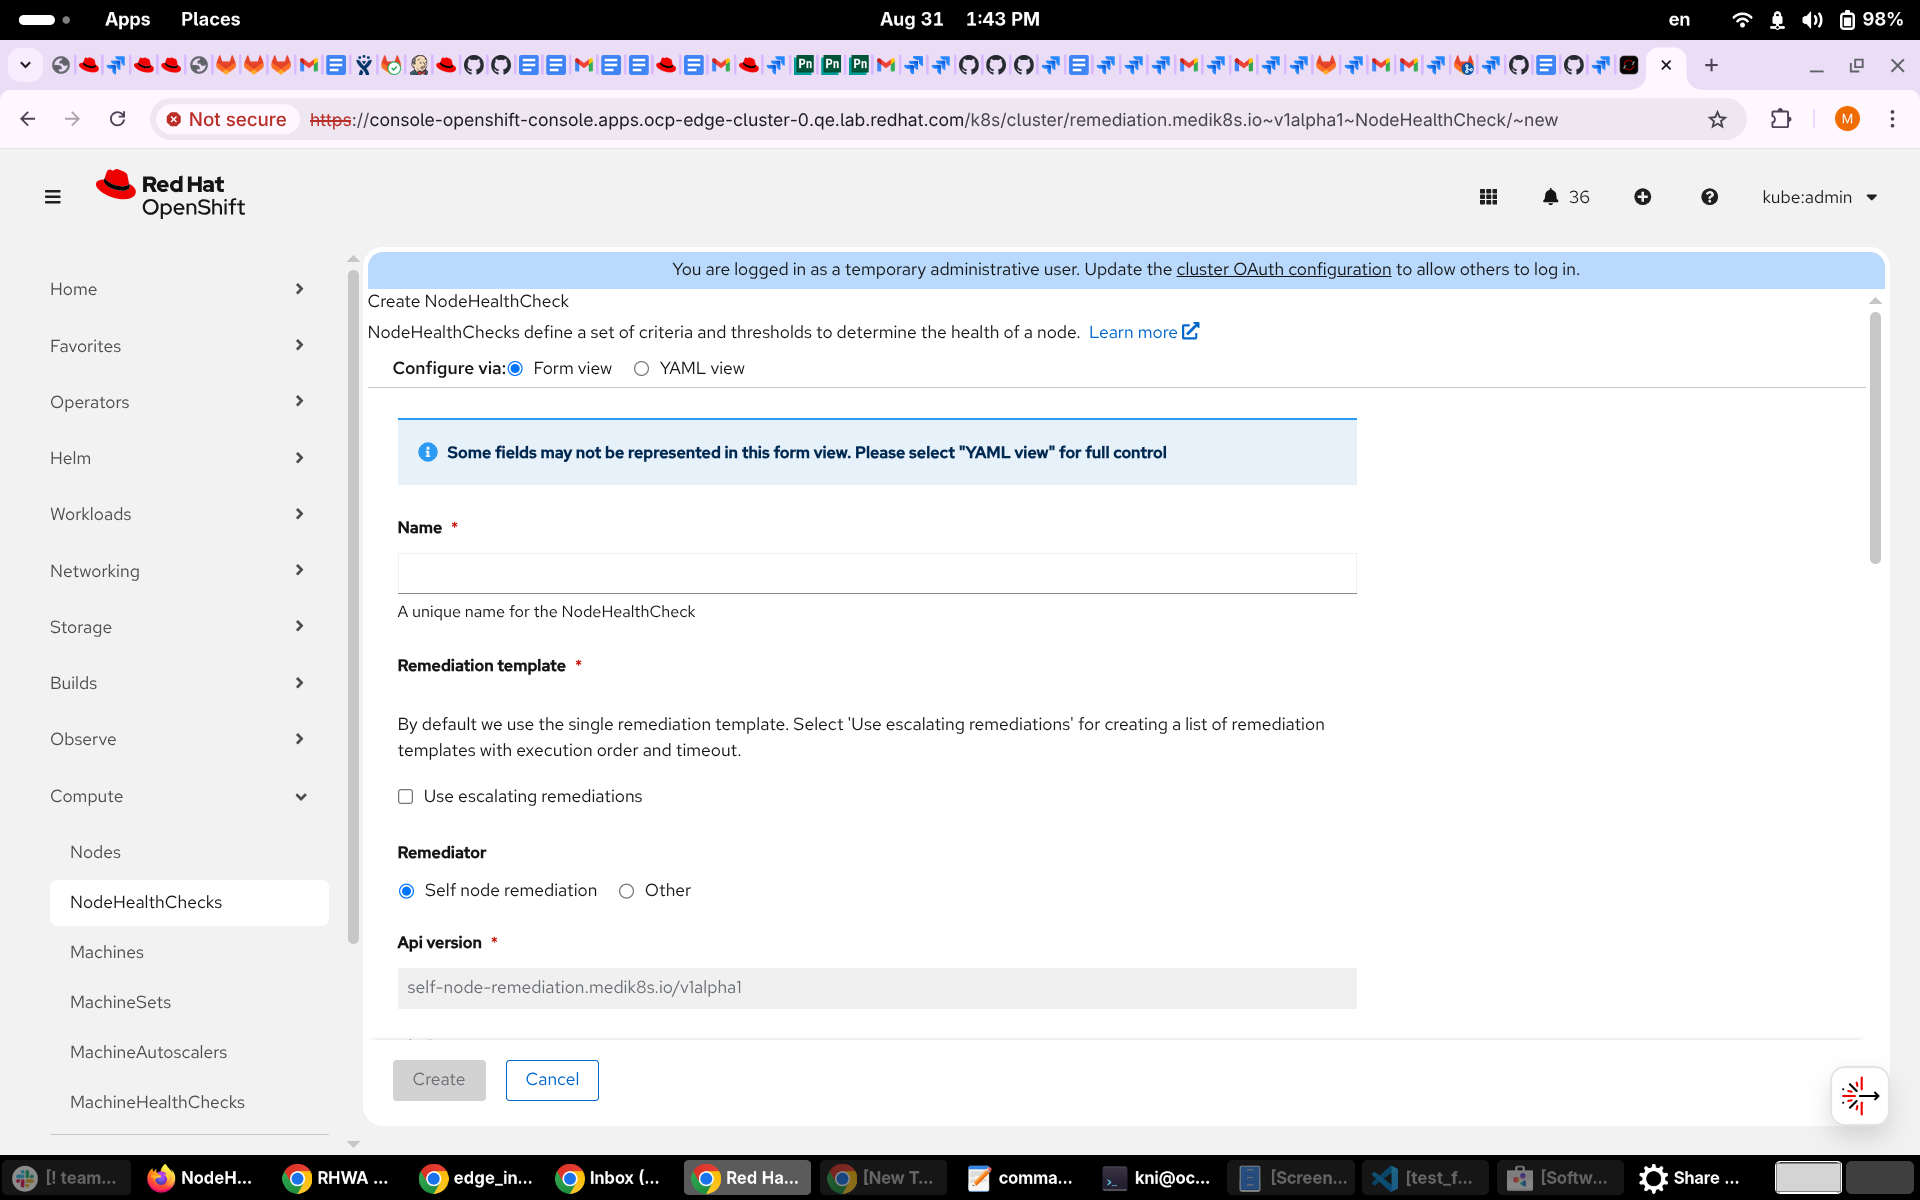This screenshot has width=1920, height=1200.
Task: Click the plus import quick-create icon
Action: [x=1642, y=197]
